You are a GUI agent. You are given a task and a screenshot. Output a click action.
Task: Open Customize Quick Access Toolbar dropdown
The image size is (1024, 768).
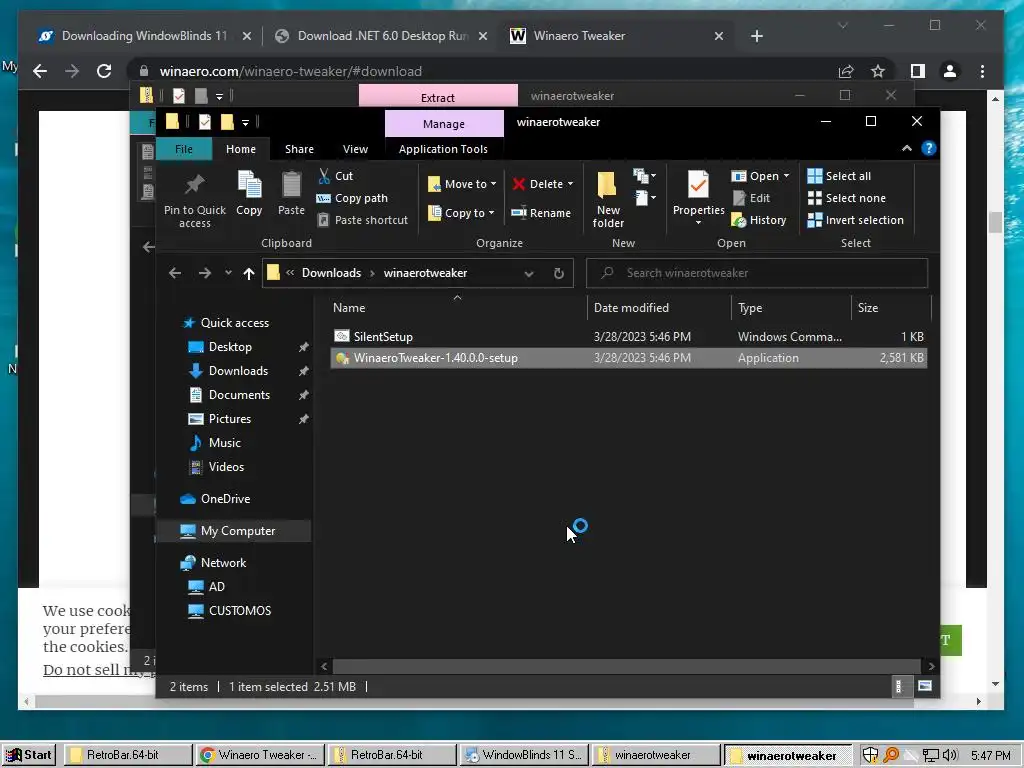(x=245, y=122)
